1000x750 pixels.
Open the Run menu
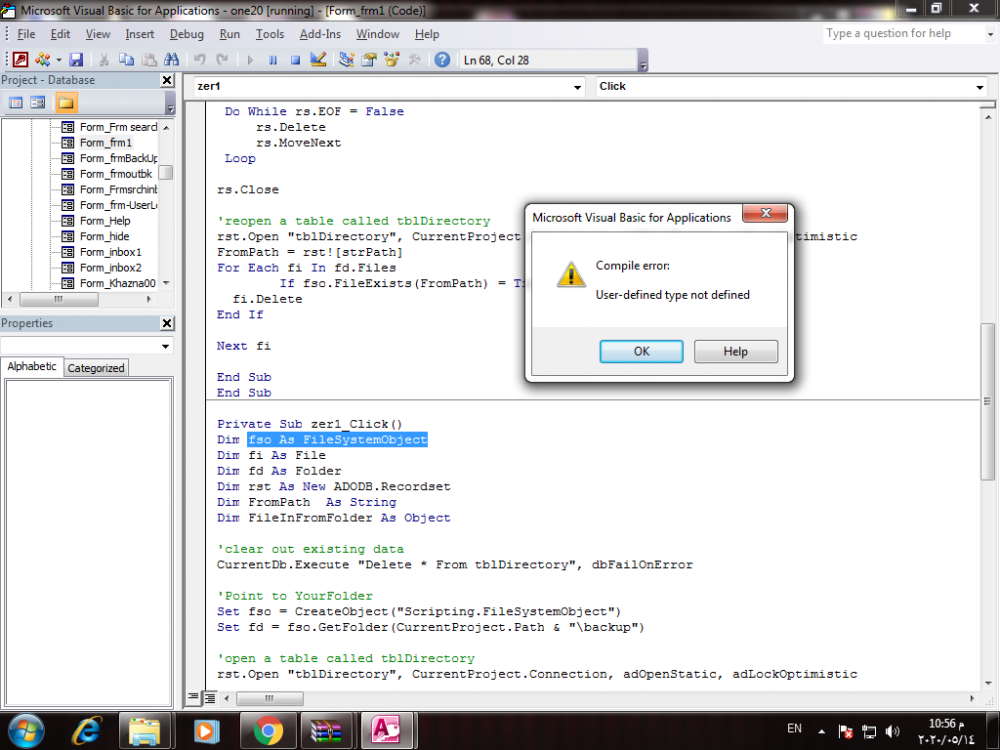[230, 34]
